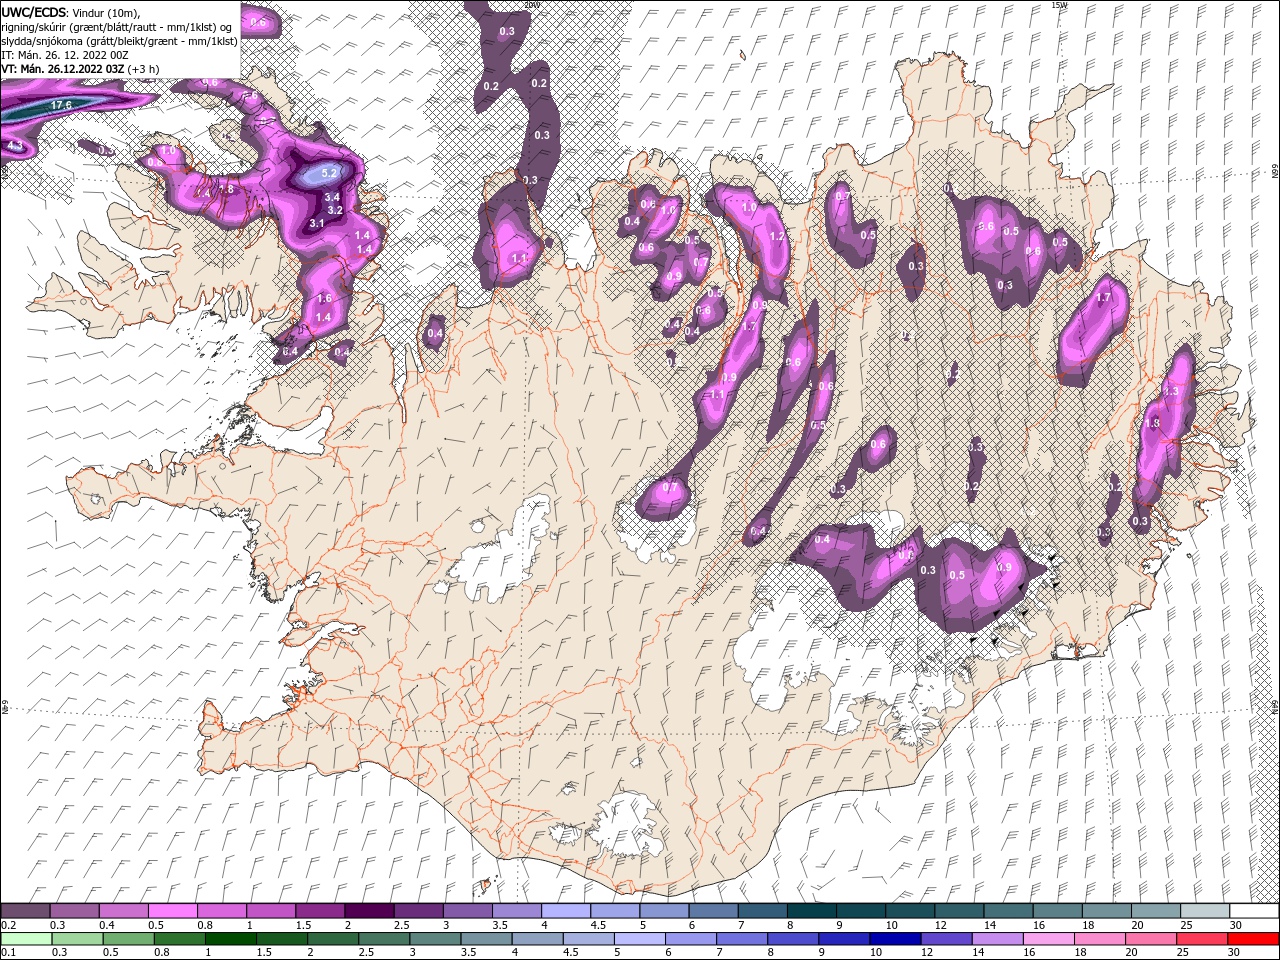Click the 3.4 value below the 5.2 peak

(332, 197)
